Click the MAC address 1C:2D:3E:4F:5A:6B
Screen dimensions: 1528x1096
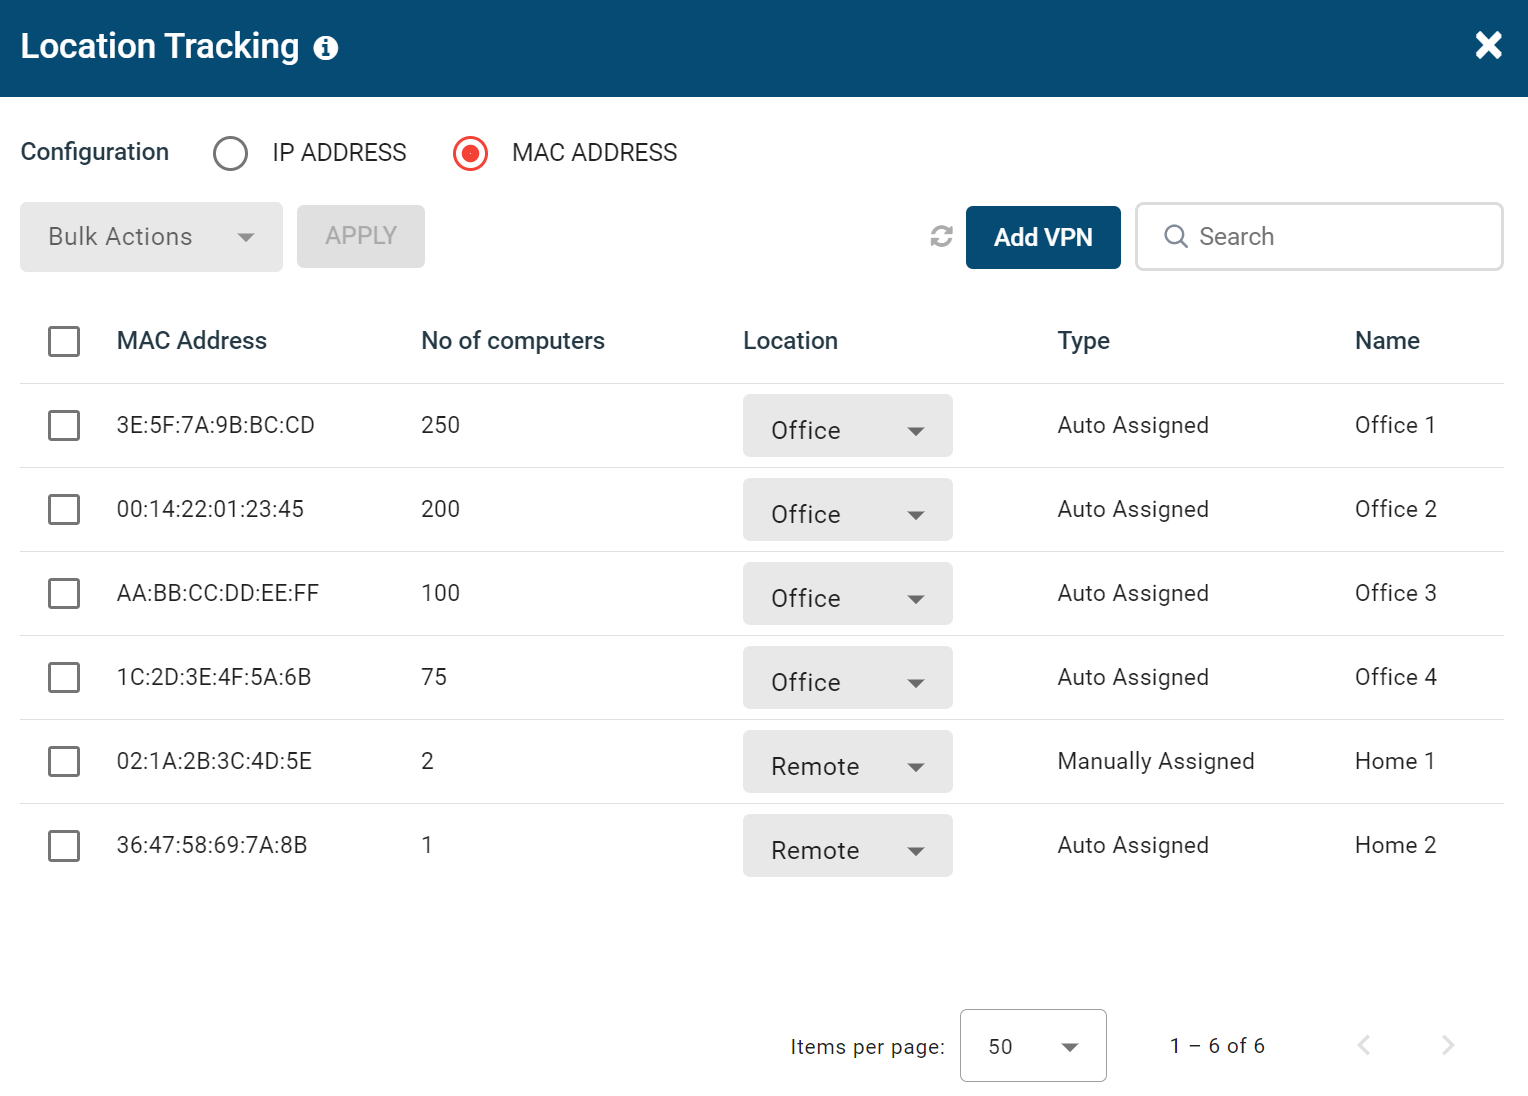(x=214, y=677)
